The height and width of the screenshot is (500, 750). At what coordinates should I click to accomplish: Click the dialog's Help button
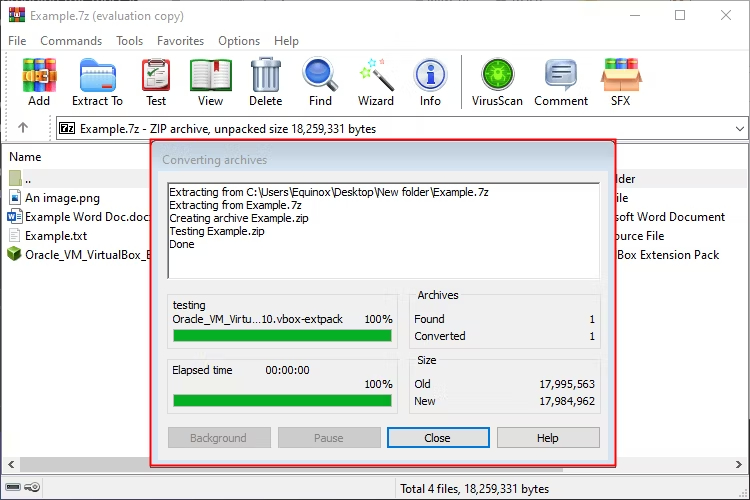pos(548,438)
